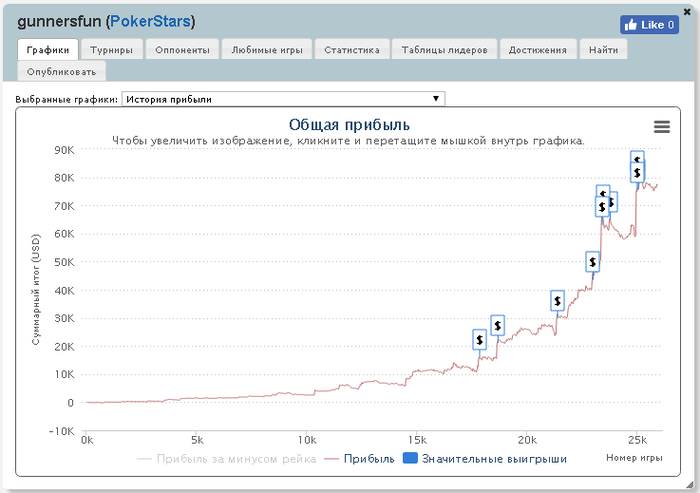
Task: Open the Оппоненты tab
Action: point(182,50)
